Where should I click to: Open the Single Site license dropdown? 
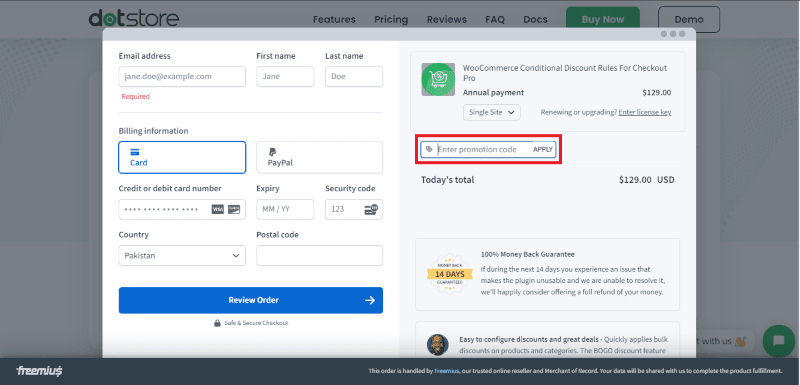491,113
